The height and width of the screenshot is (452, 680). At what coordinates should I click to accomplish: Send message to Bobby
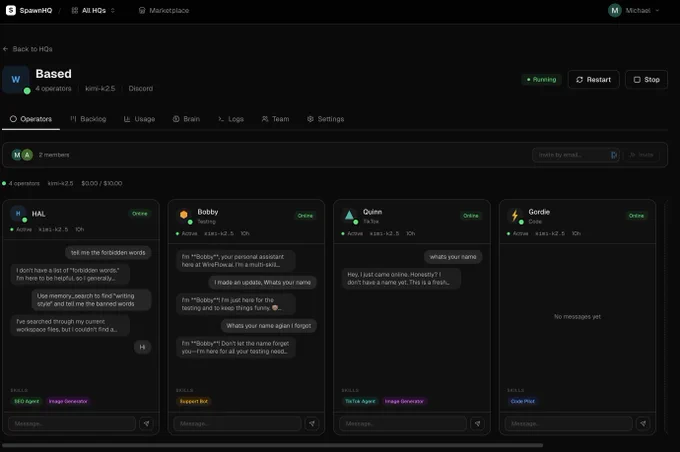click(312, 423)
